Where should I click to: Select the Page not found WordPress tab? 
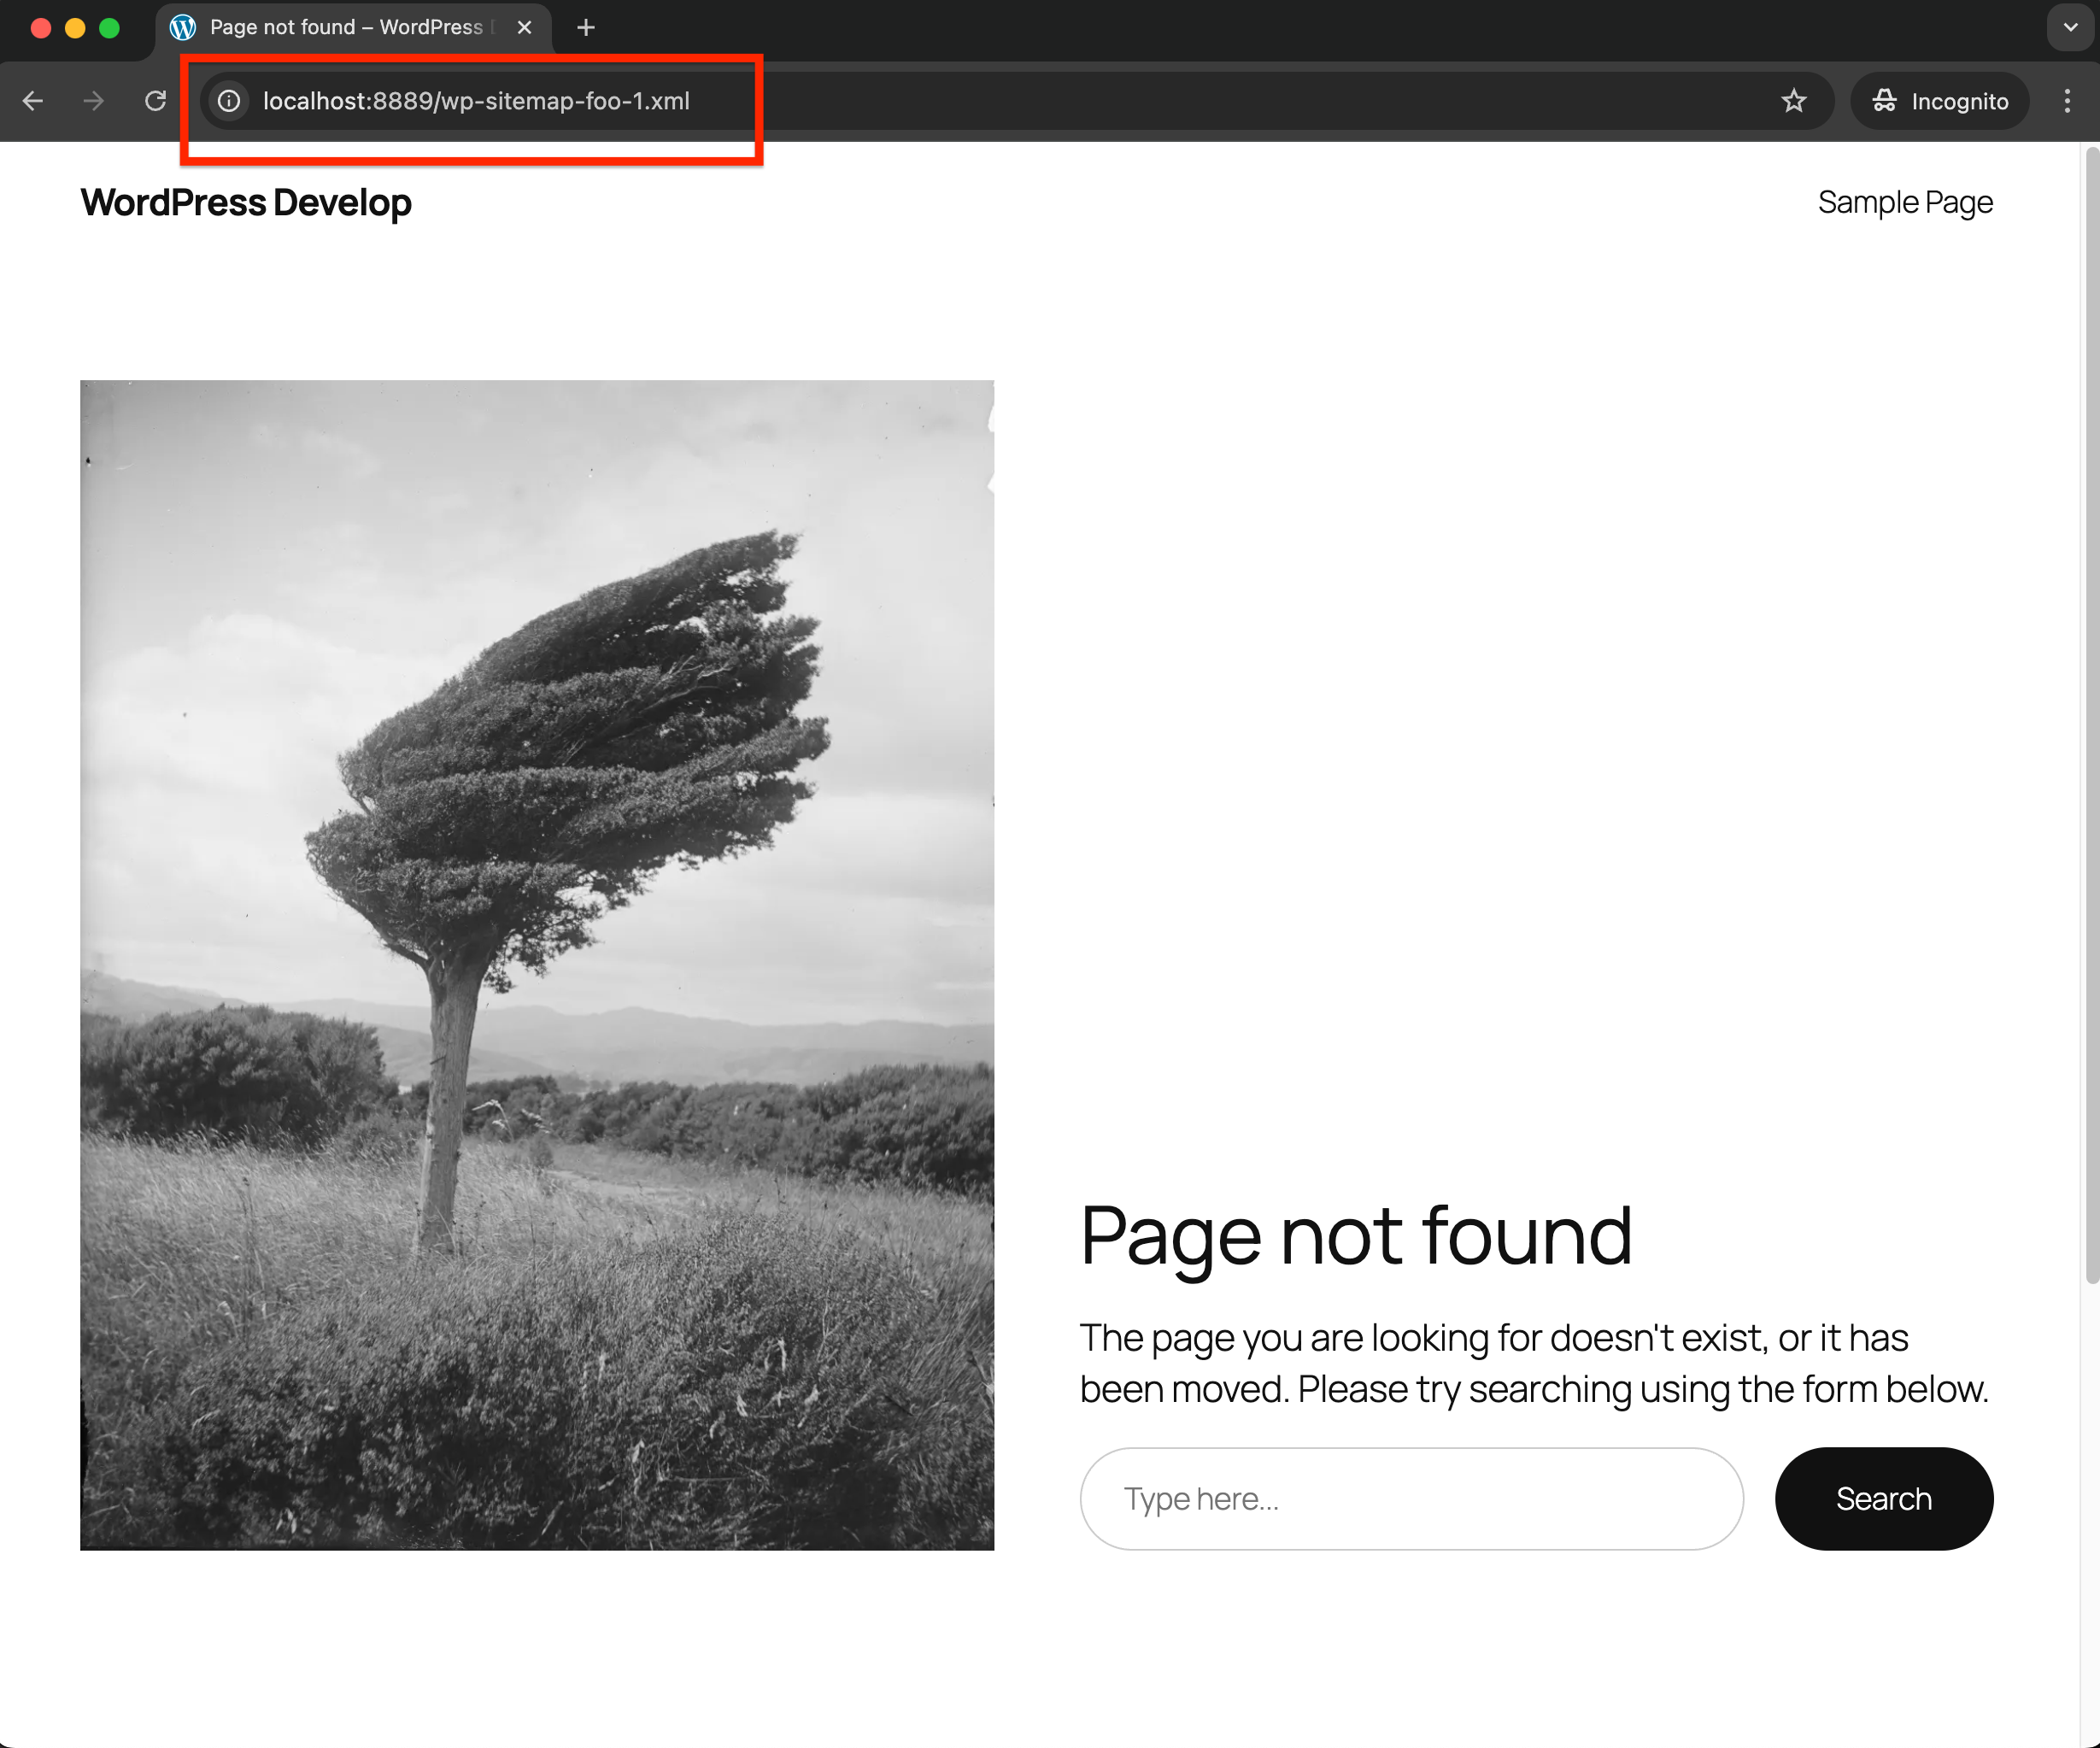345,28
